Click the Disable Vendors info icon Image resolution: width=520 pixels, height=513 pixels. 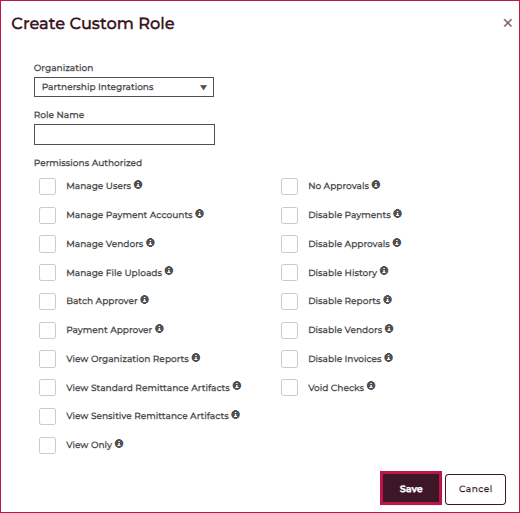pyautogui.click(x=389, y=328)
